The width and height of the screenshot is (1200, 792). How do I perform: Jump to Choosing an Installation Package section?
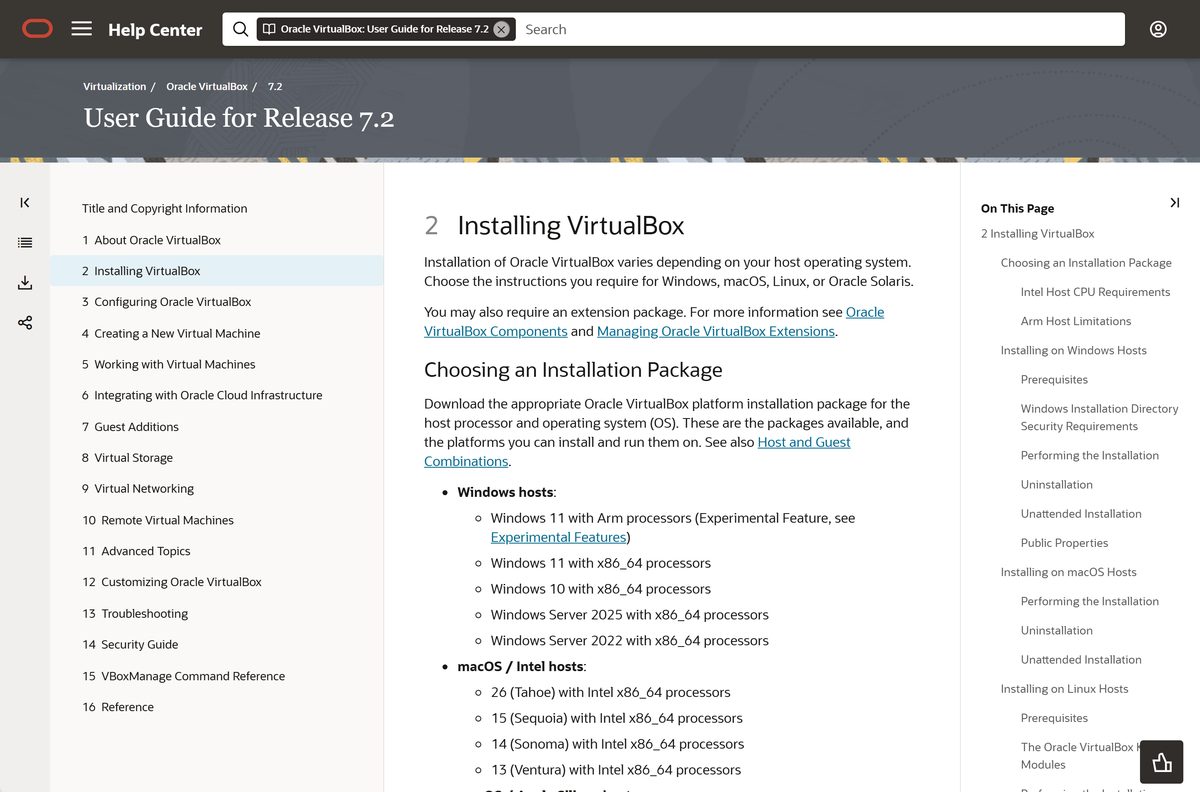1086,263
